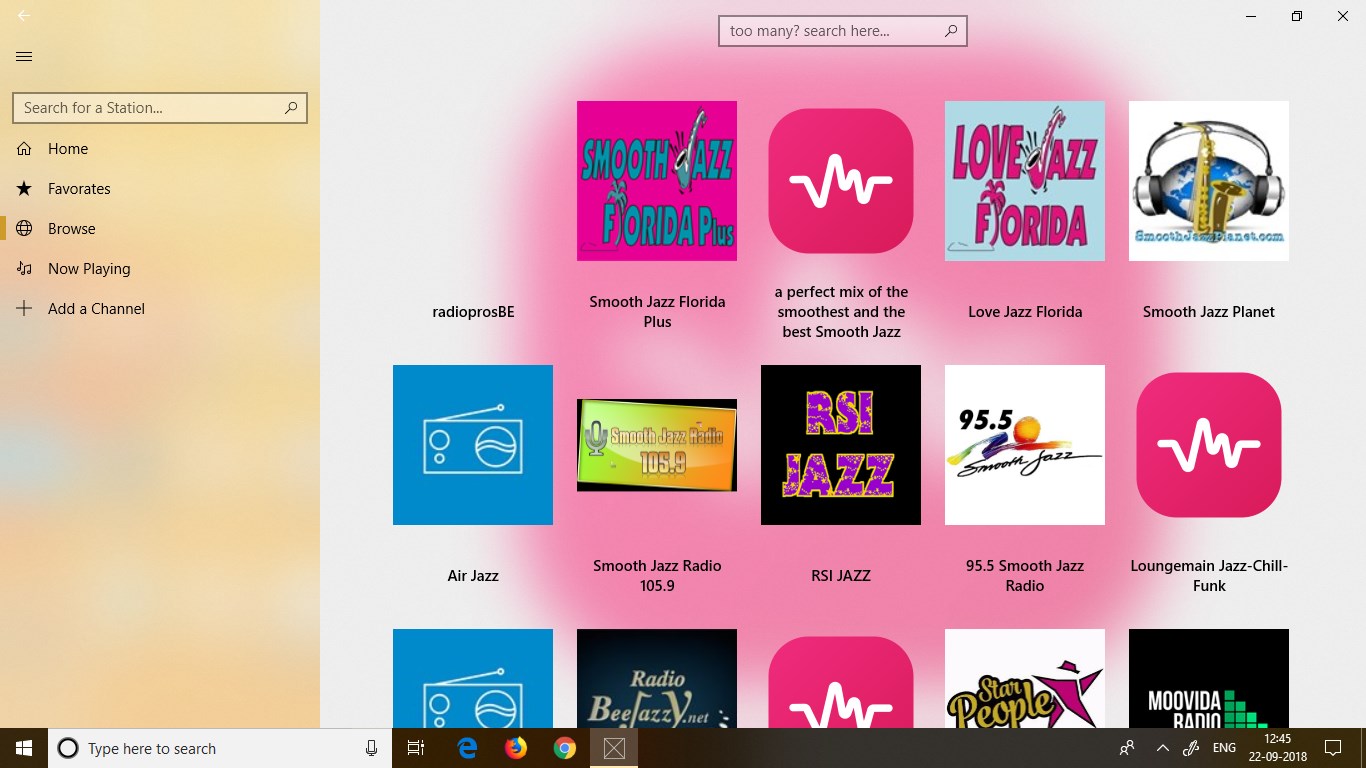Click the magnifier in station search box
Image resolution: width=1366 pixels, height=768 pixels.
tap(291, 108)
